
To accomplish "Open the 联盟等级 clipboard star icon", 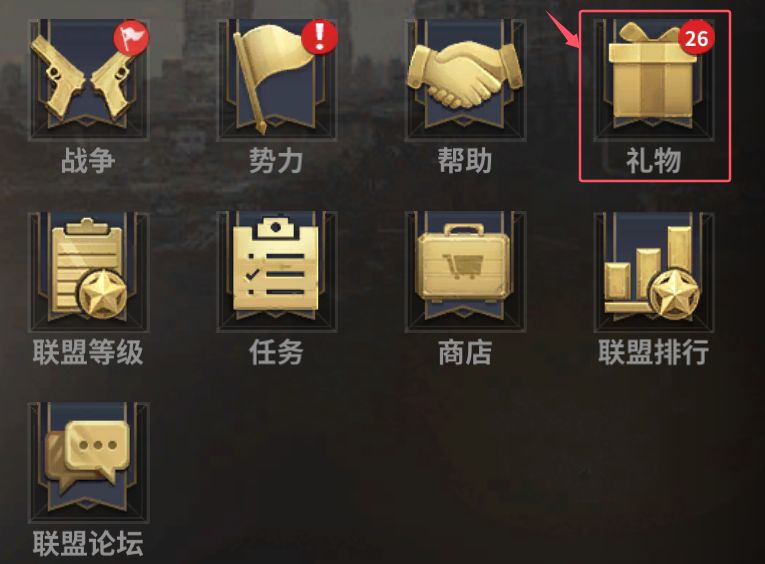I will (x=88, y=272).
